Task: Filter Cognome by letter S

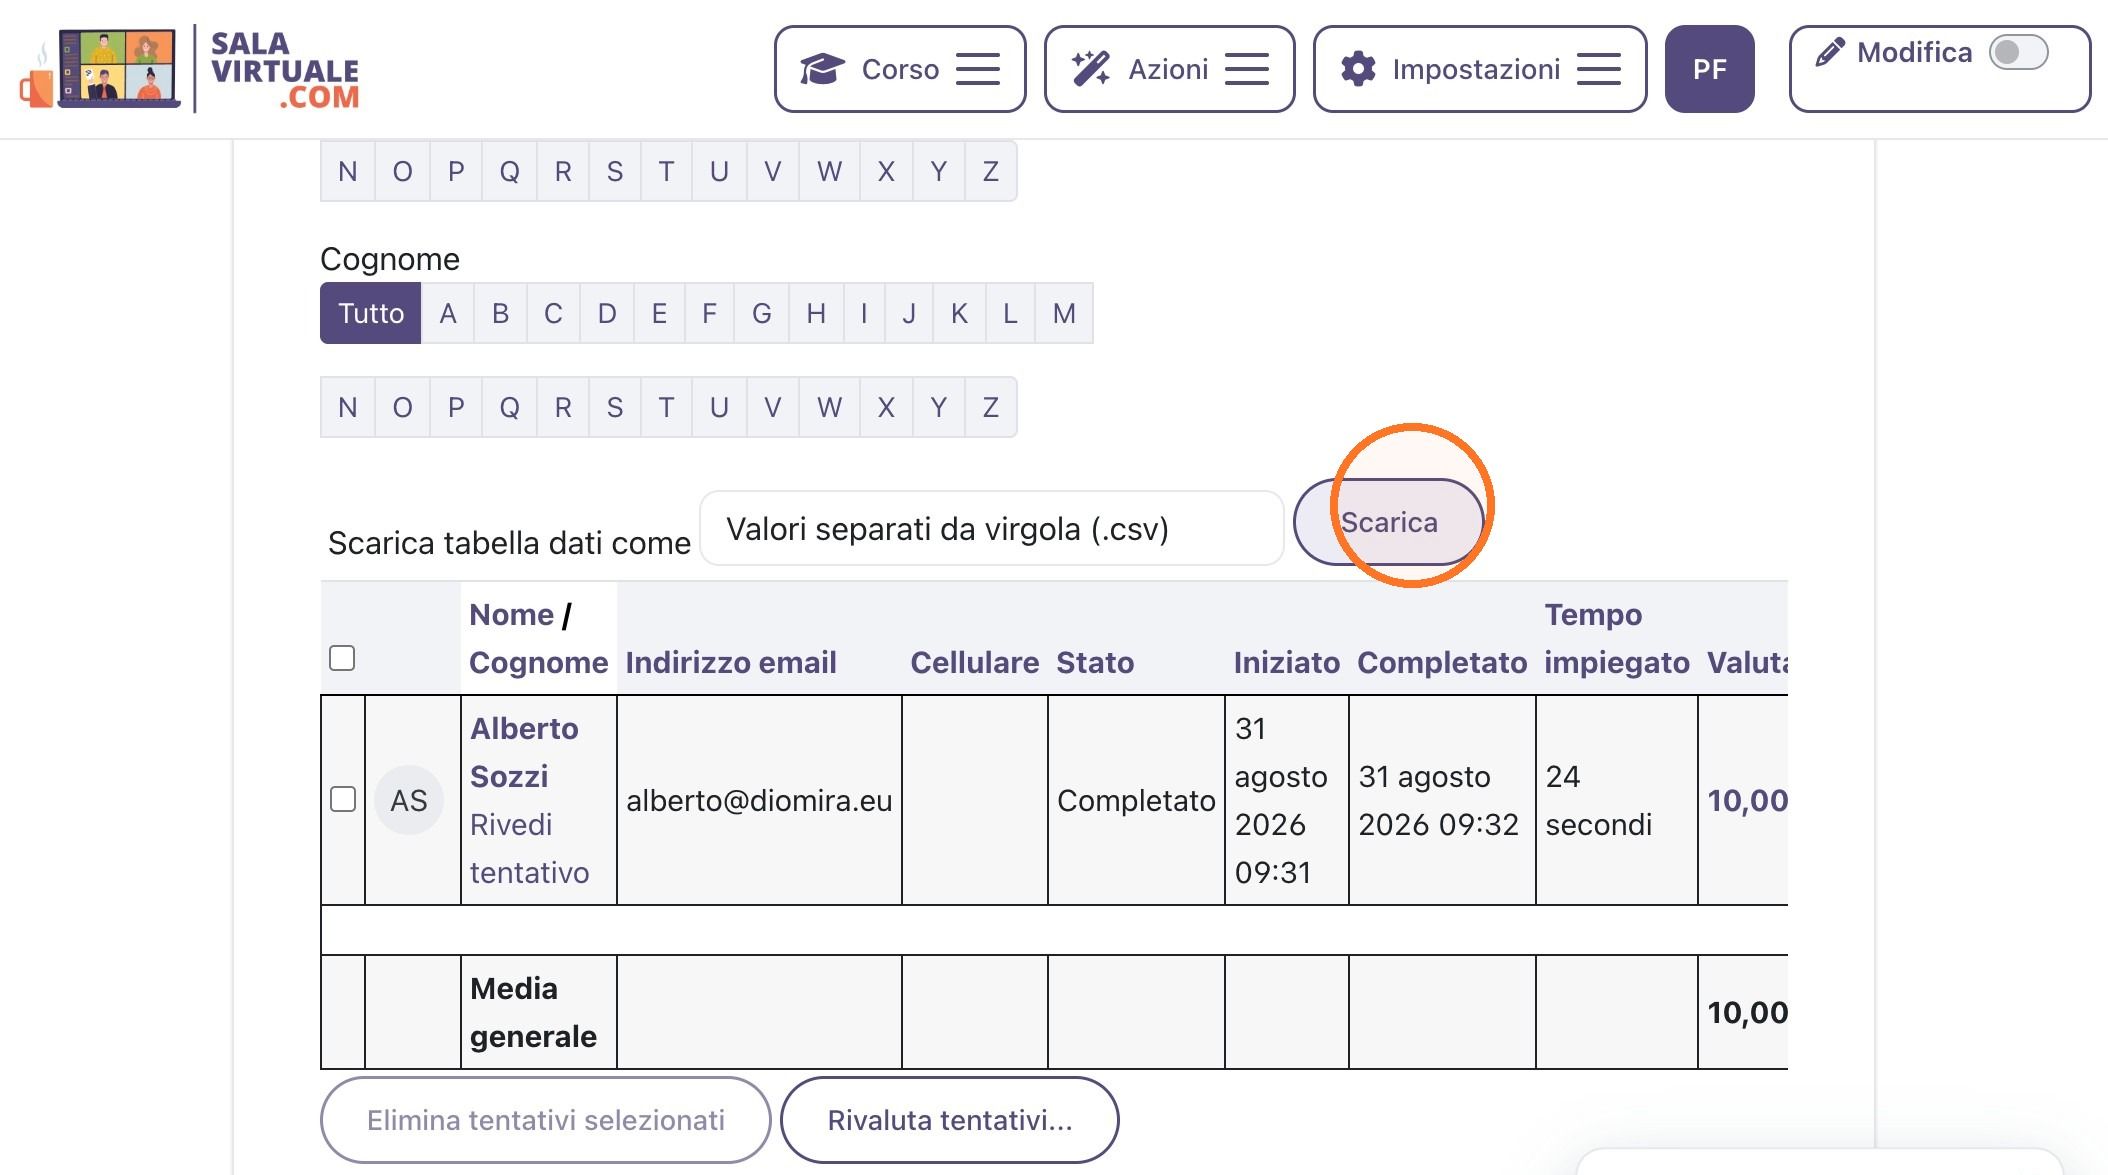Action: coord(615,407)
